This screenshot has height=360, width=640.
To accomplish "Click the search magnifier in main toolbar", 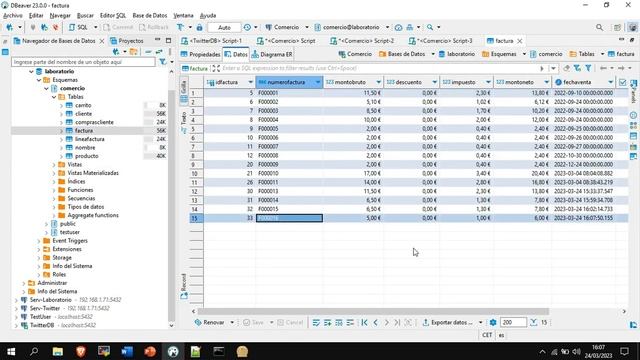I will [430, 27].
